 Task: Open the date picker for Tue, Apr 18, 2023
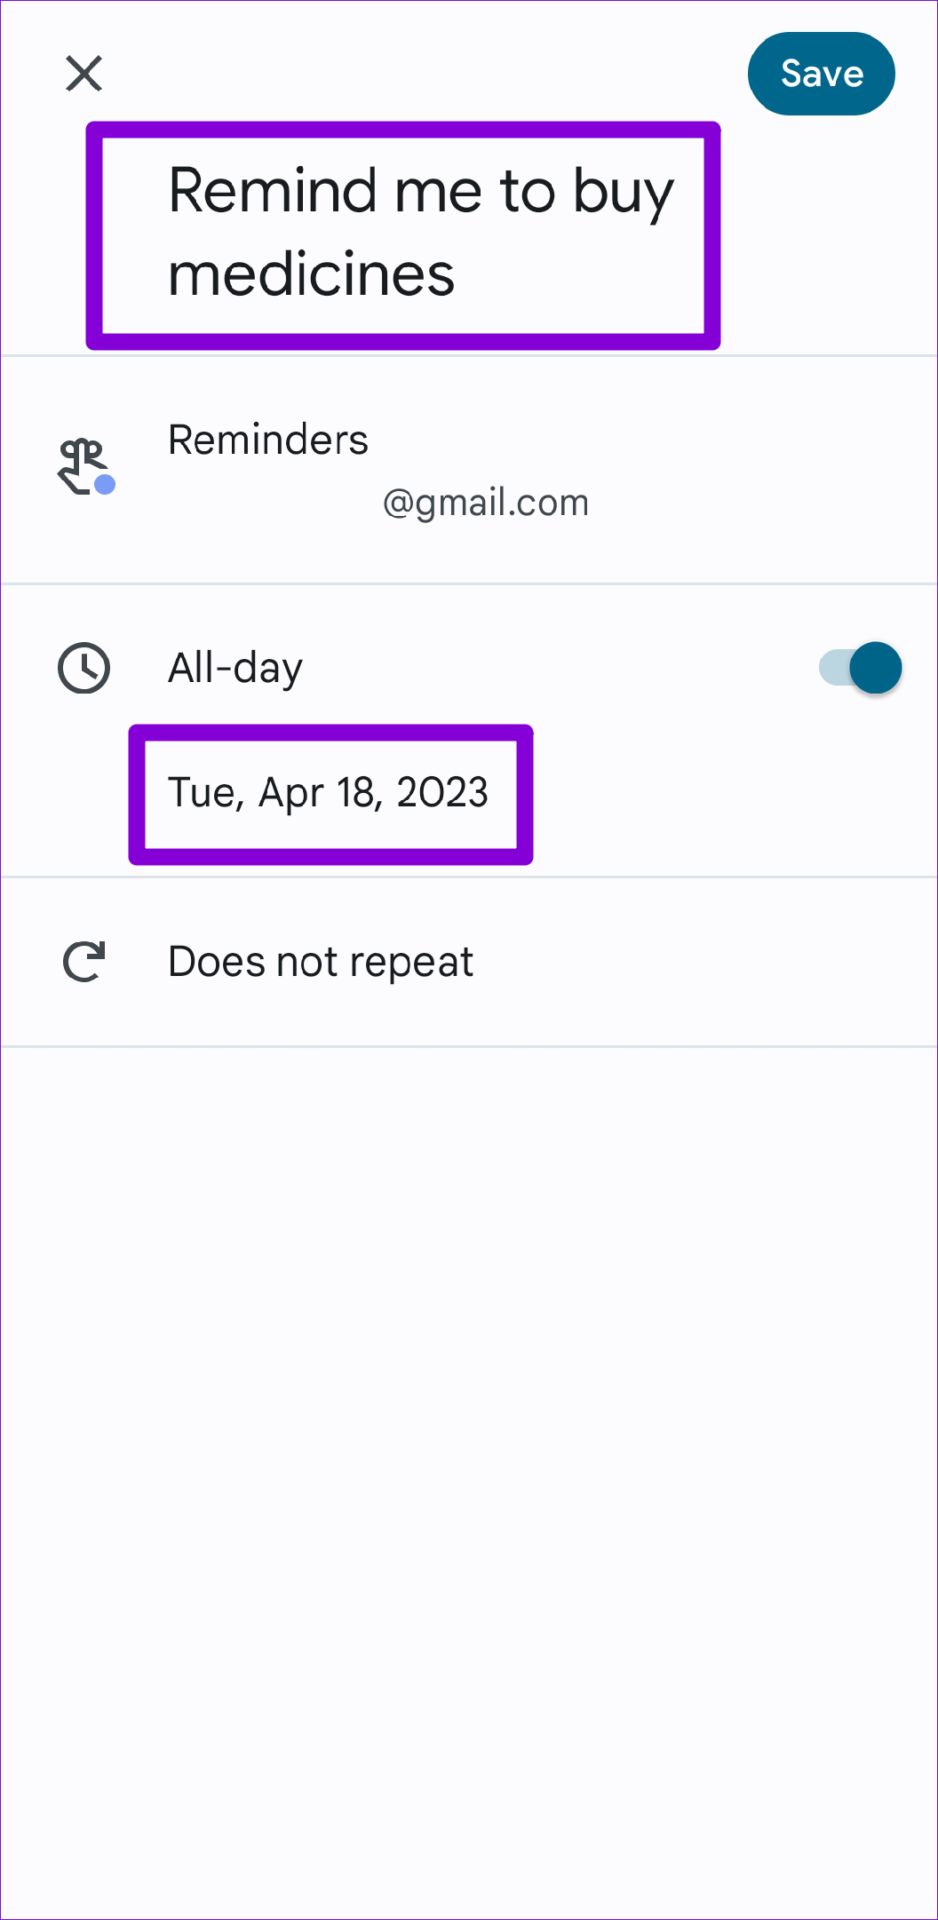328,793
